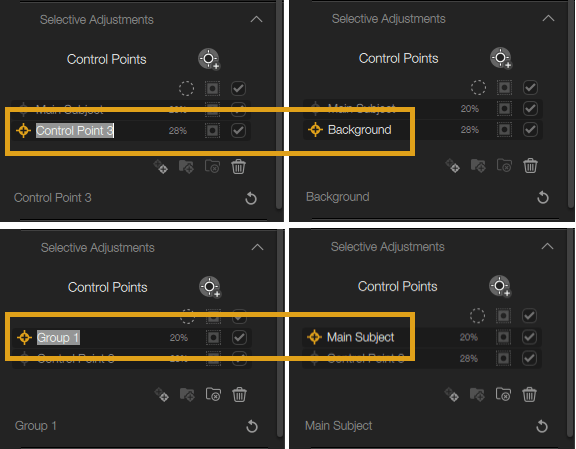This screenshot has height=449, width=576.
Task: Click the highlighted Control Point 3 name field
Action: pyautogui.click(x=75, y=130)
